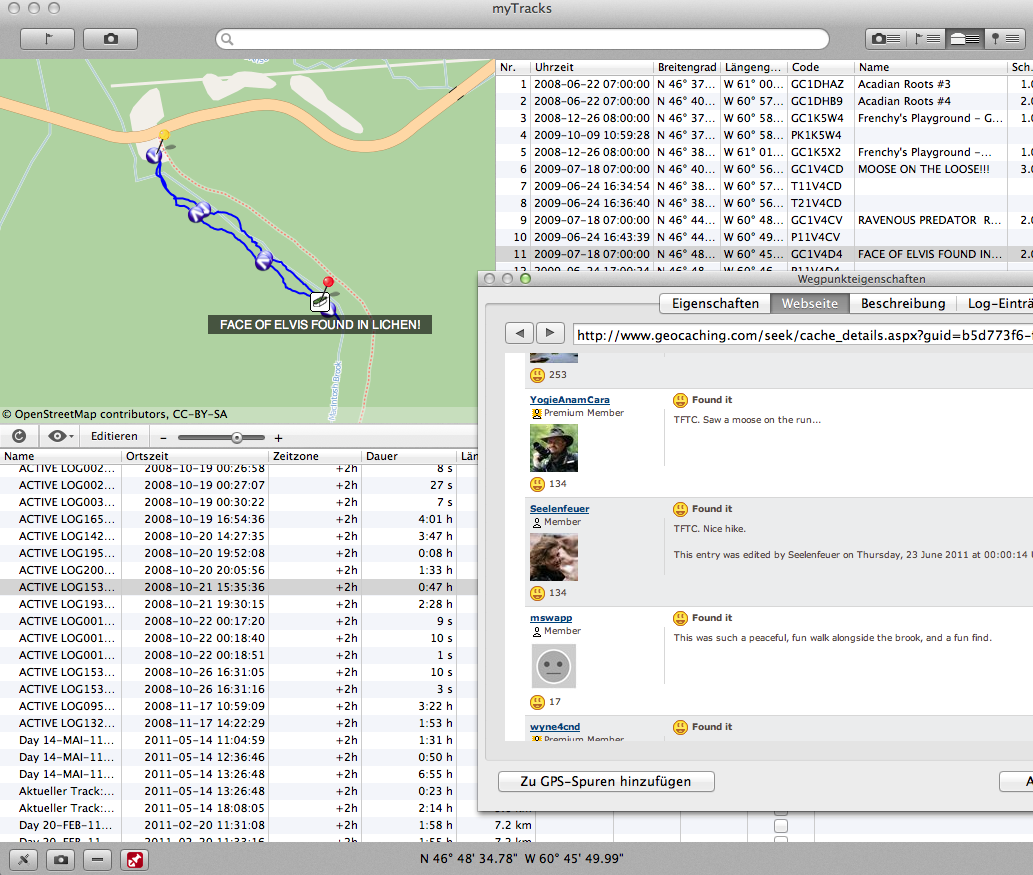The image size is (1033, 875).
Task: Click the Premium Member badge under YogieAnamCara
Action: point(536,413)
